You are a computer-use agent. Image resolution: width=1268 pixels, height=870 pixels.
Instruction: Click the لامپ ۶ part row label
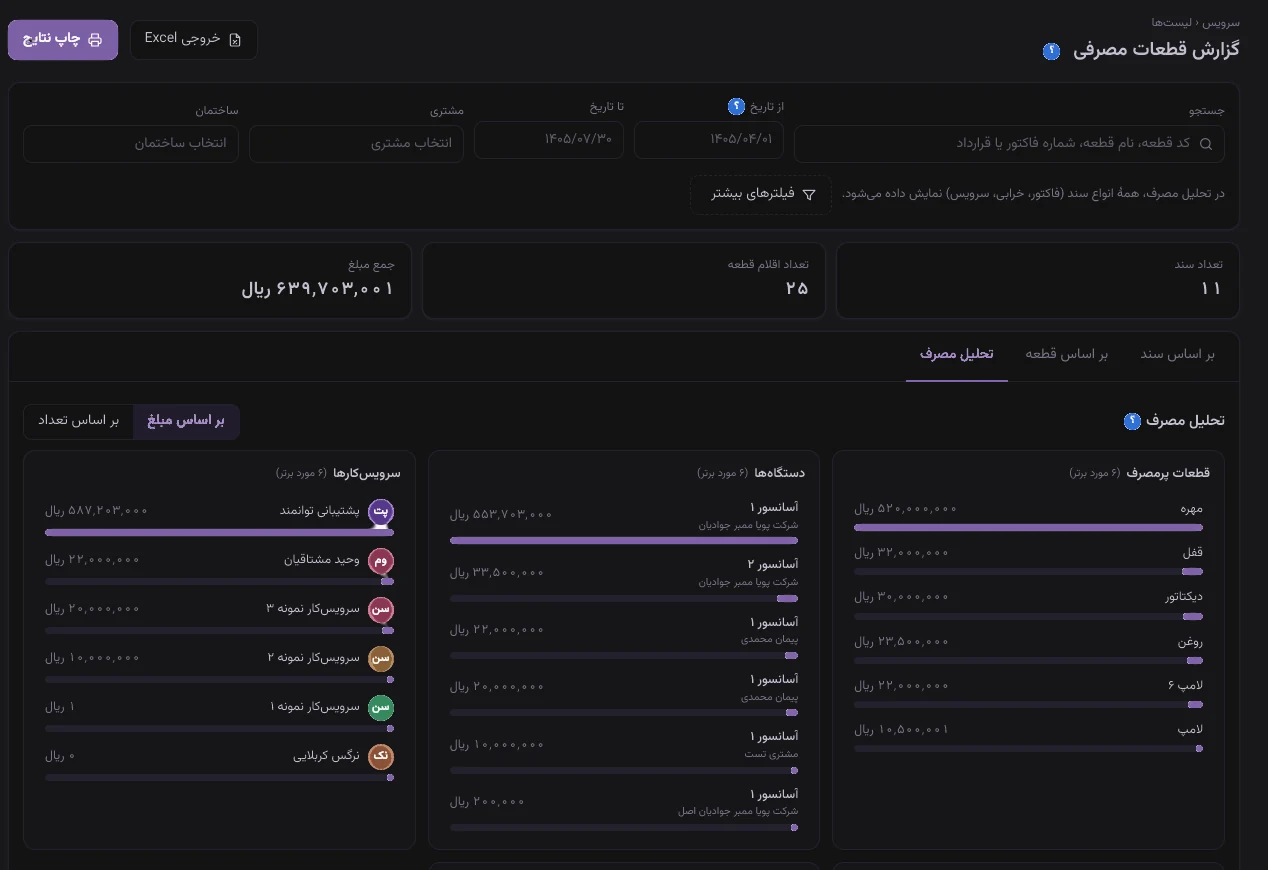[1185, 686]
